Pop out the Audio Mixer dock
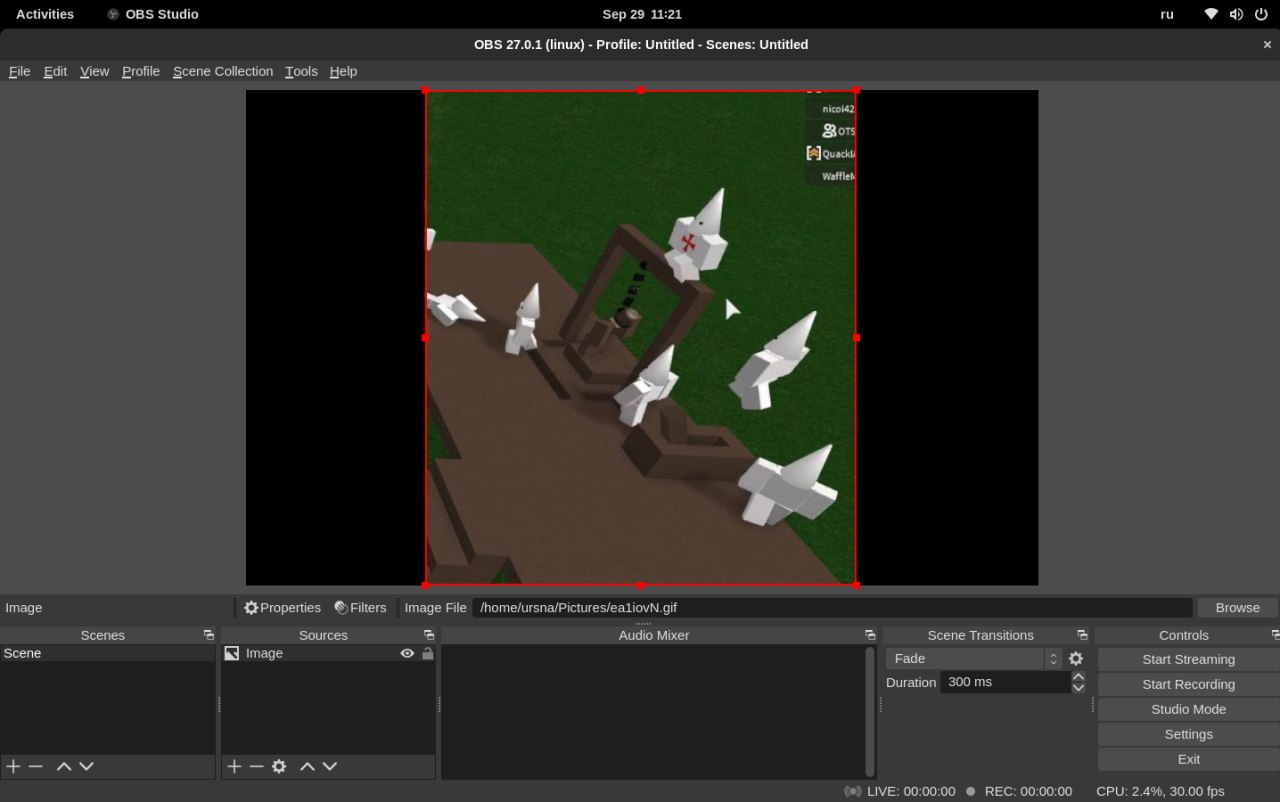 pos(870,635)
